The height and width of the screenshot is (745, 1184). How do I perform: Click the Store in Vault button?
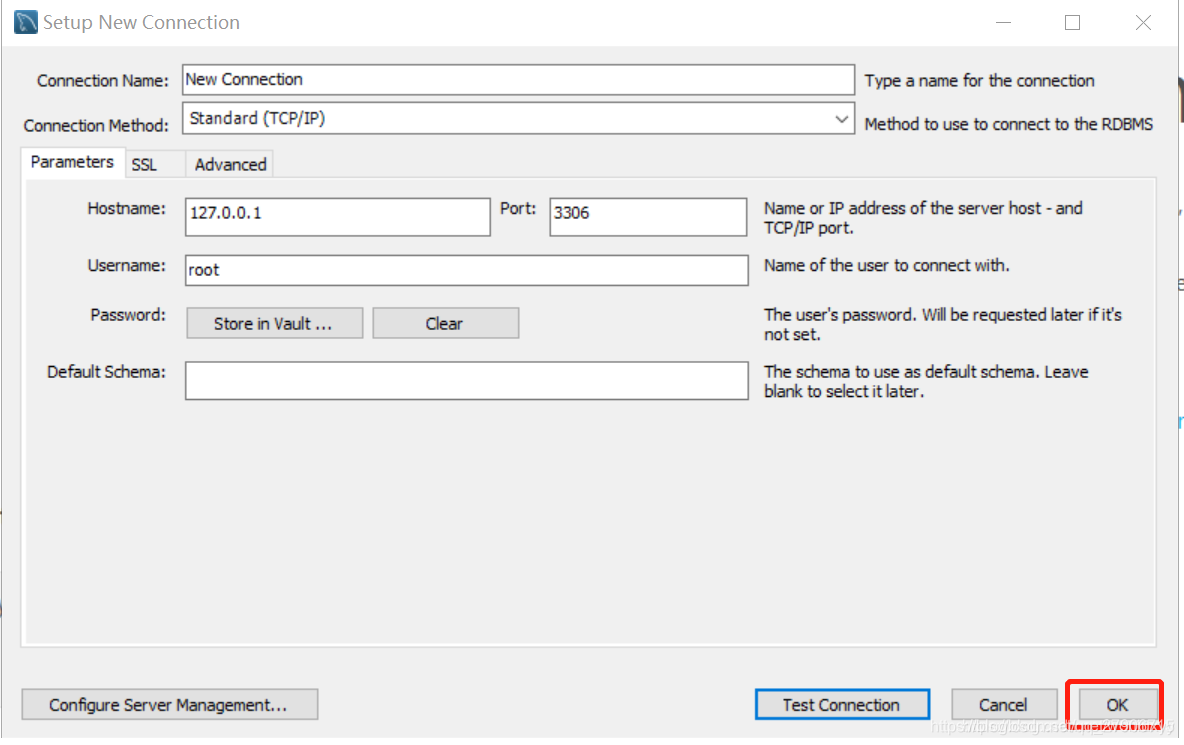[274, 323]
